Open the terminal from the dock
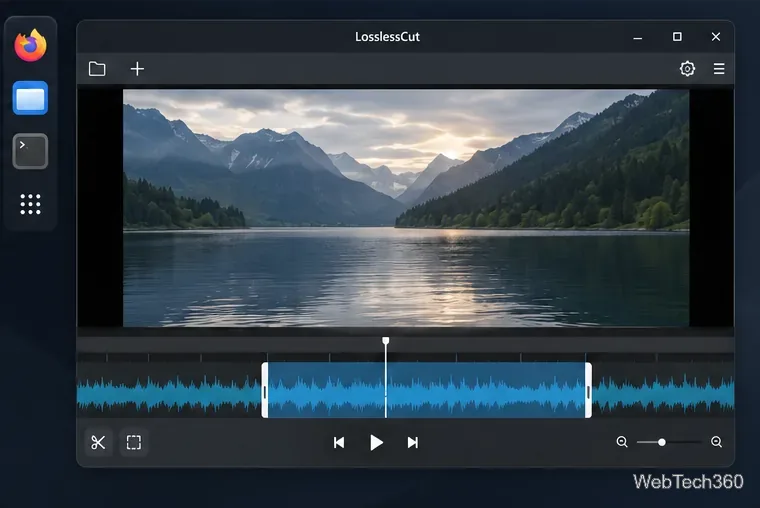The width and height of the screenshot is (760, 508). [x=31, y=151]
